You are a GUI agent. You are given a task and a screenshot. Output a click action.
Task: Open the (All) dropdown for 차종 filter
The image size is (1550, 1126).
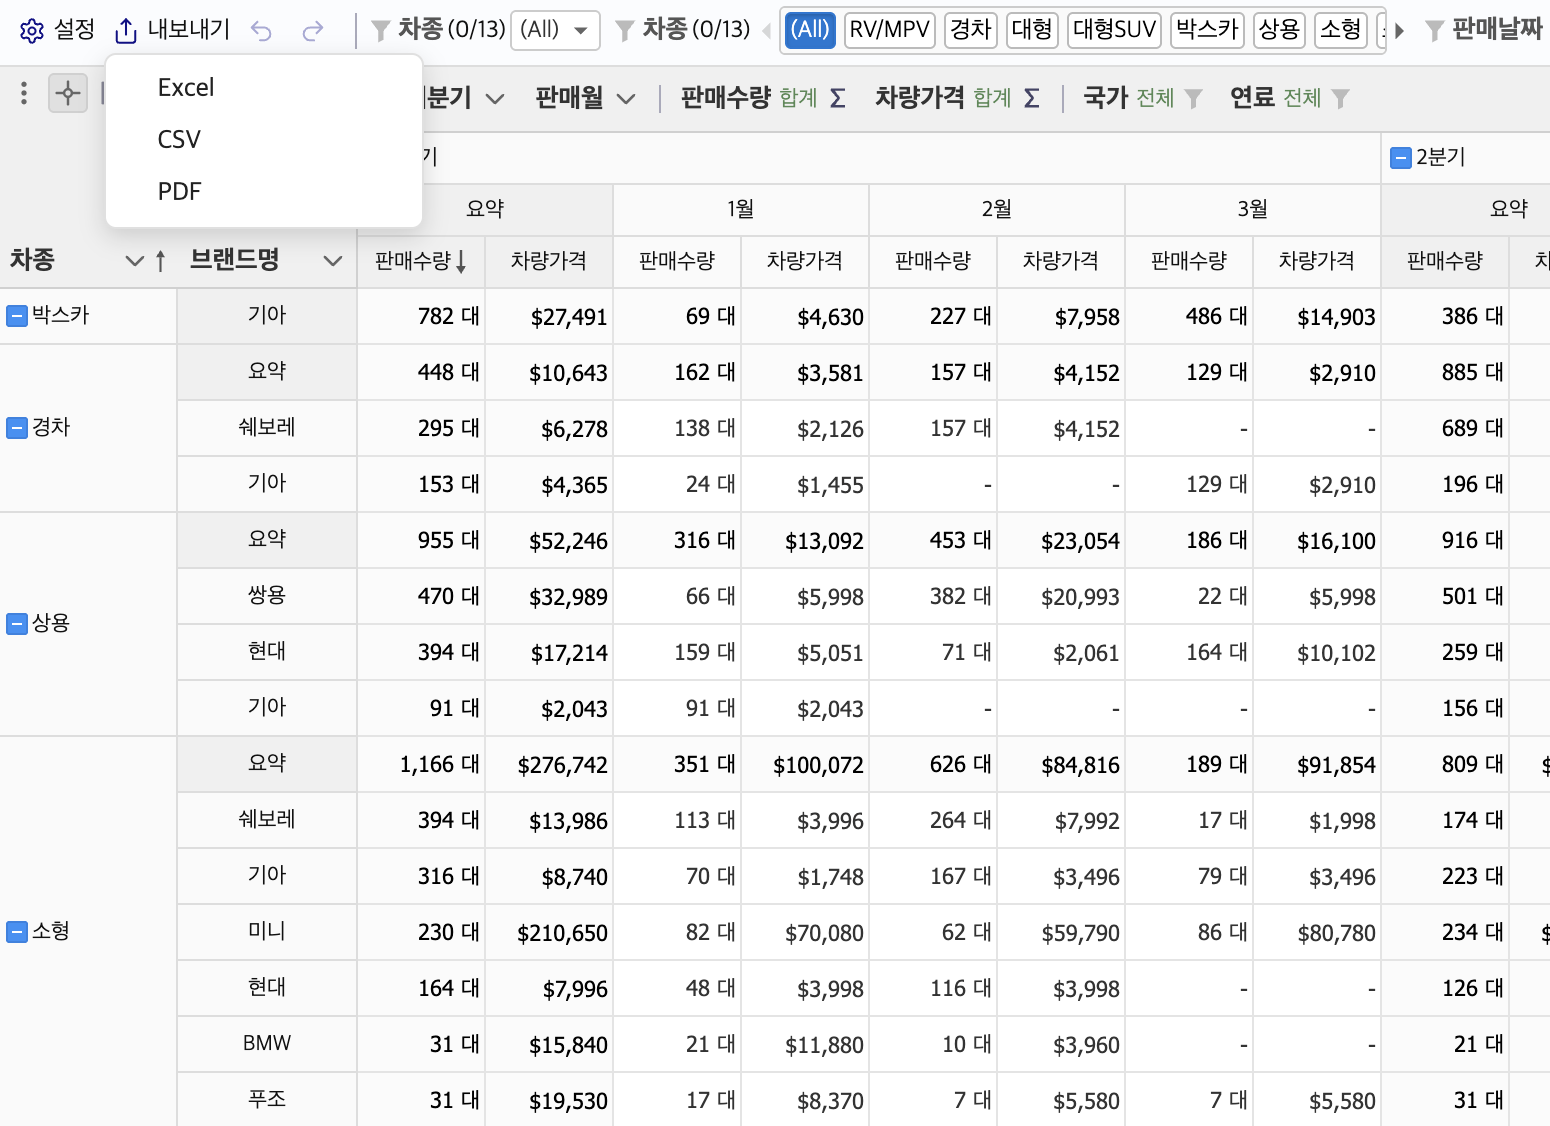click(x=555, y=30)
